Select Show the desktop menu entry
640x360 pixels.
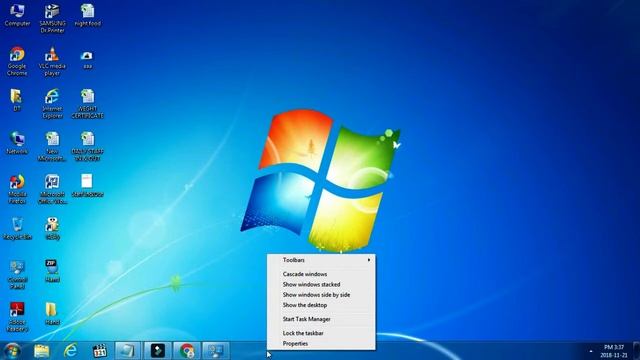[x=321, y=305]
